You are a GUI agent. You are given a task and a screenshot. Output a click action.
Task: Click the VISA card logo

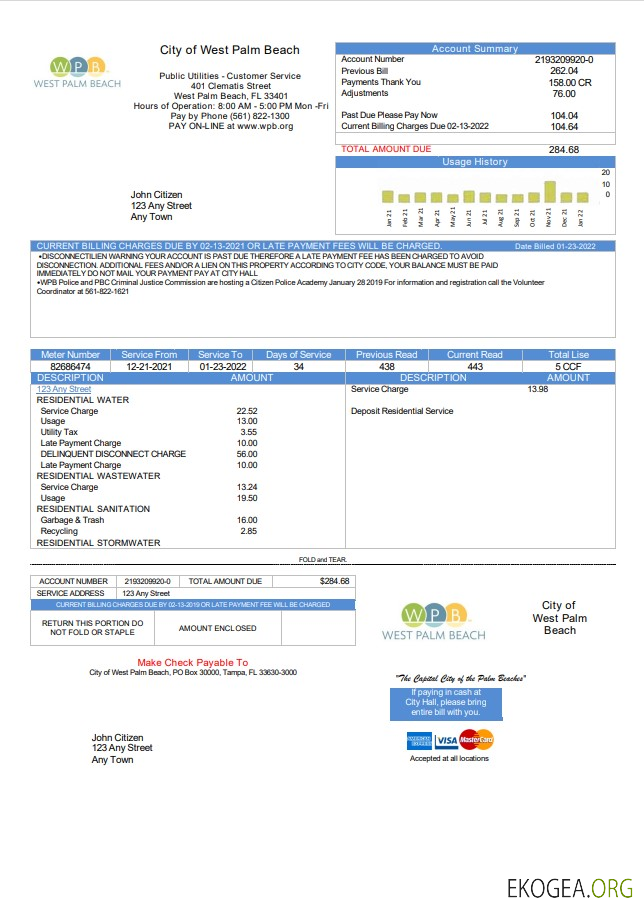point(446,741)
